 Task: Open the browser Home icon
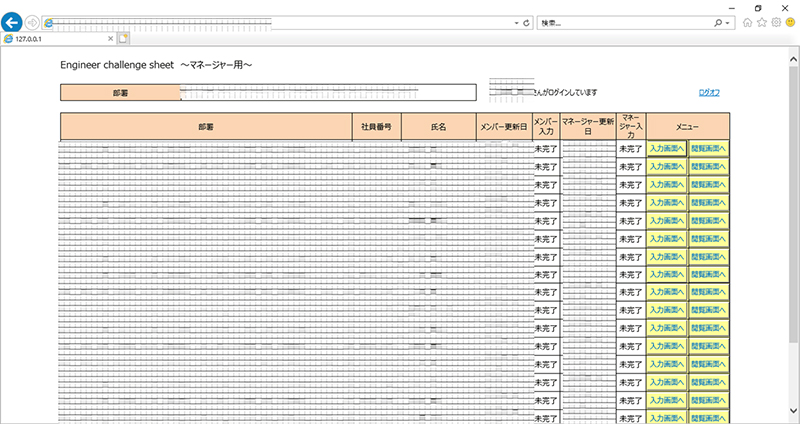[x=747, y=22]
